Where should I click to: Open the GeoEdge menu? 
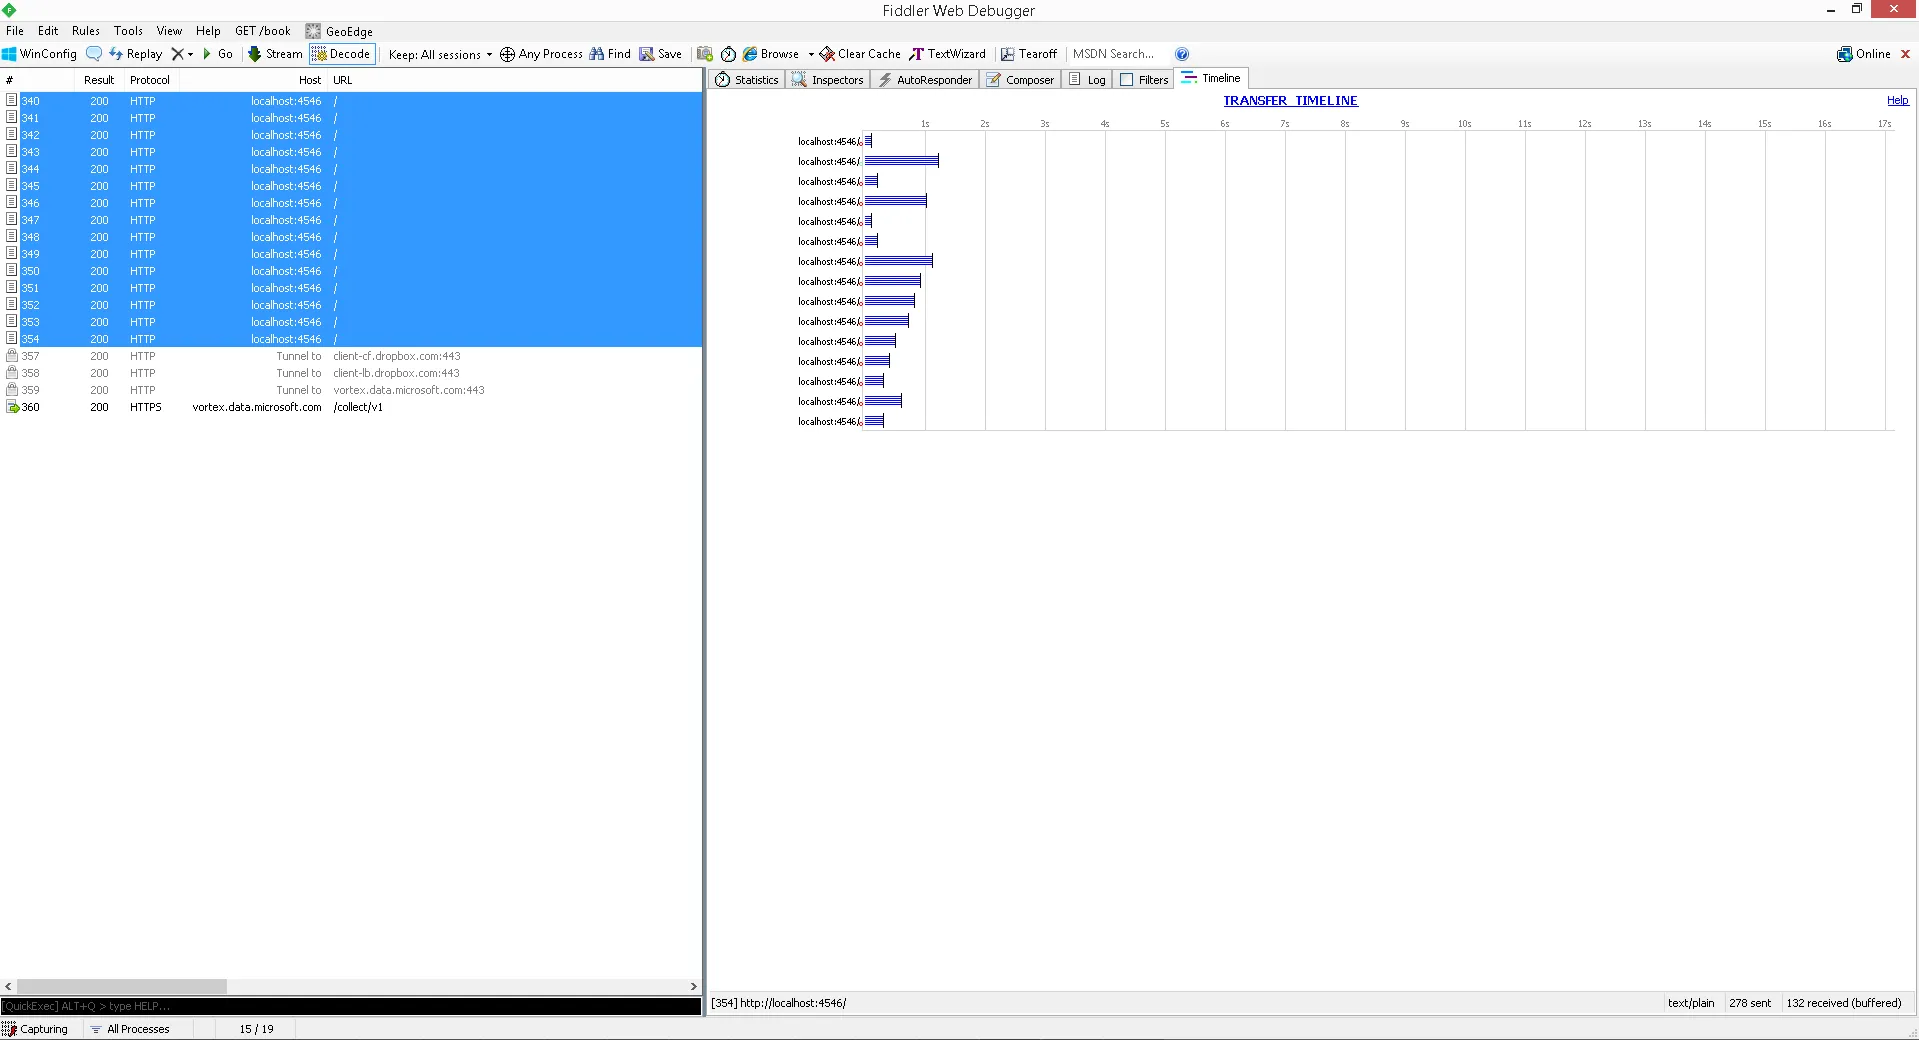(x=340, y=31)
